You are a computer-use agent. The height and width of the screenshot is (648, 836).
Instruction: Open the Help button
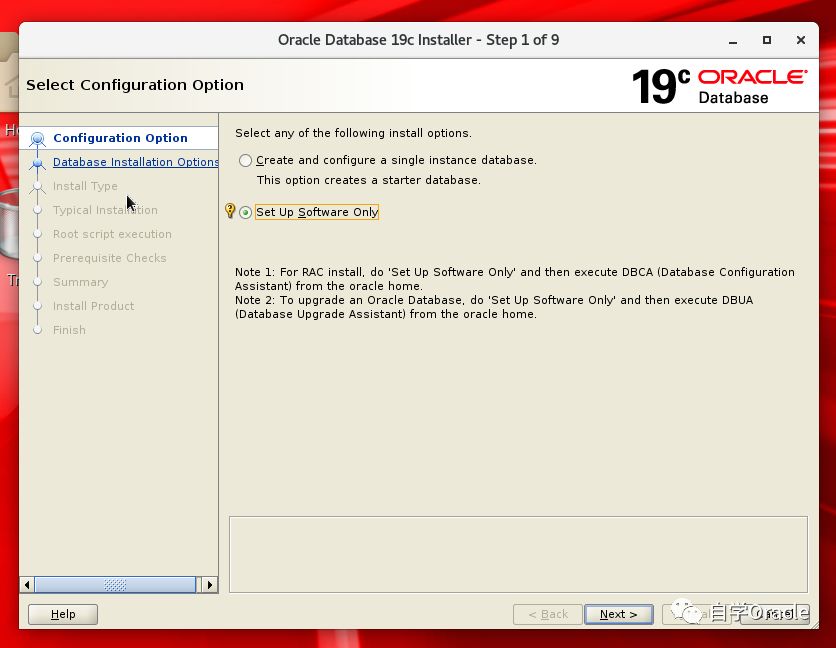pyautogui.click(x=63, y=614)
